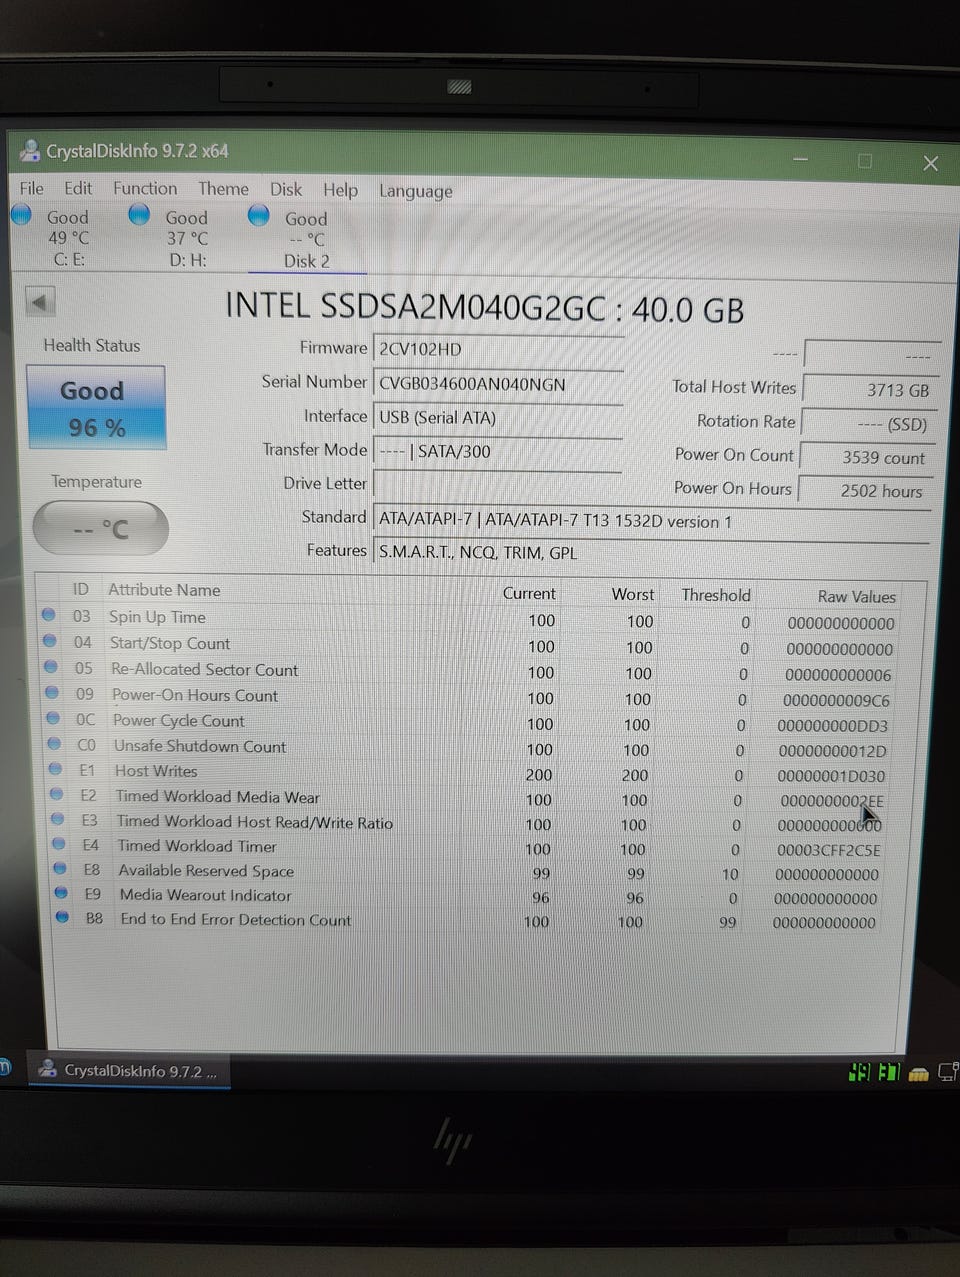
Task: Click the Power On Hours value 2502 hours
Action: 867,491
